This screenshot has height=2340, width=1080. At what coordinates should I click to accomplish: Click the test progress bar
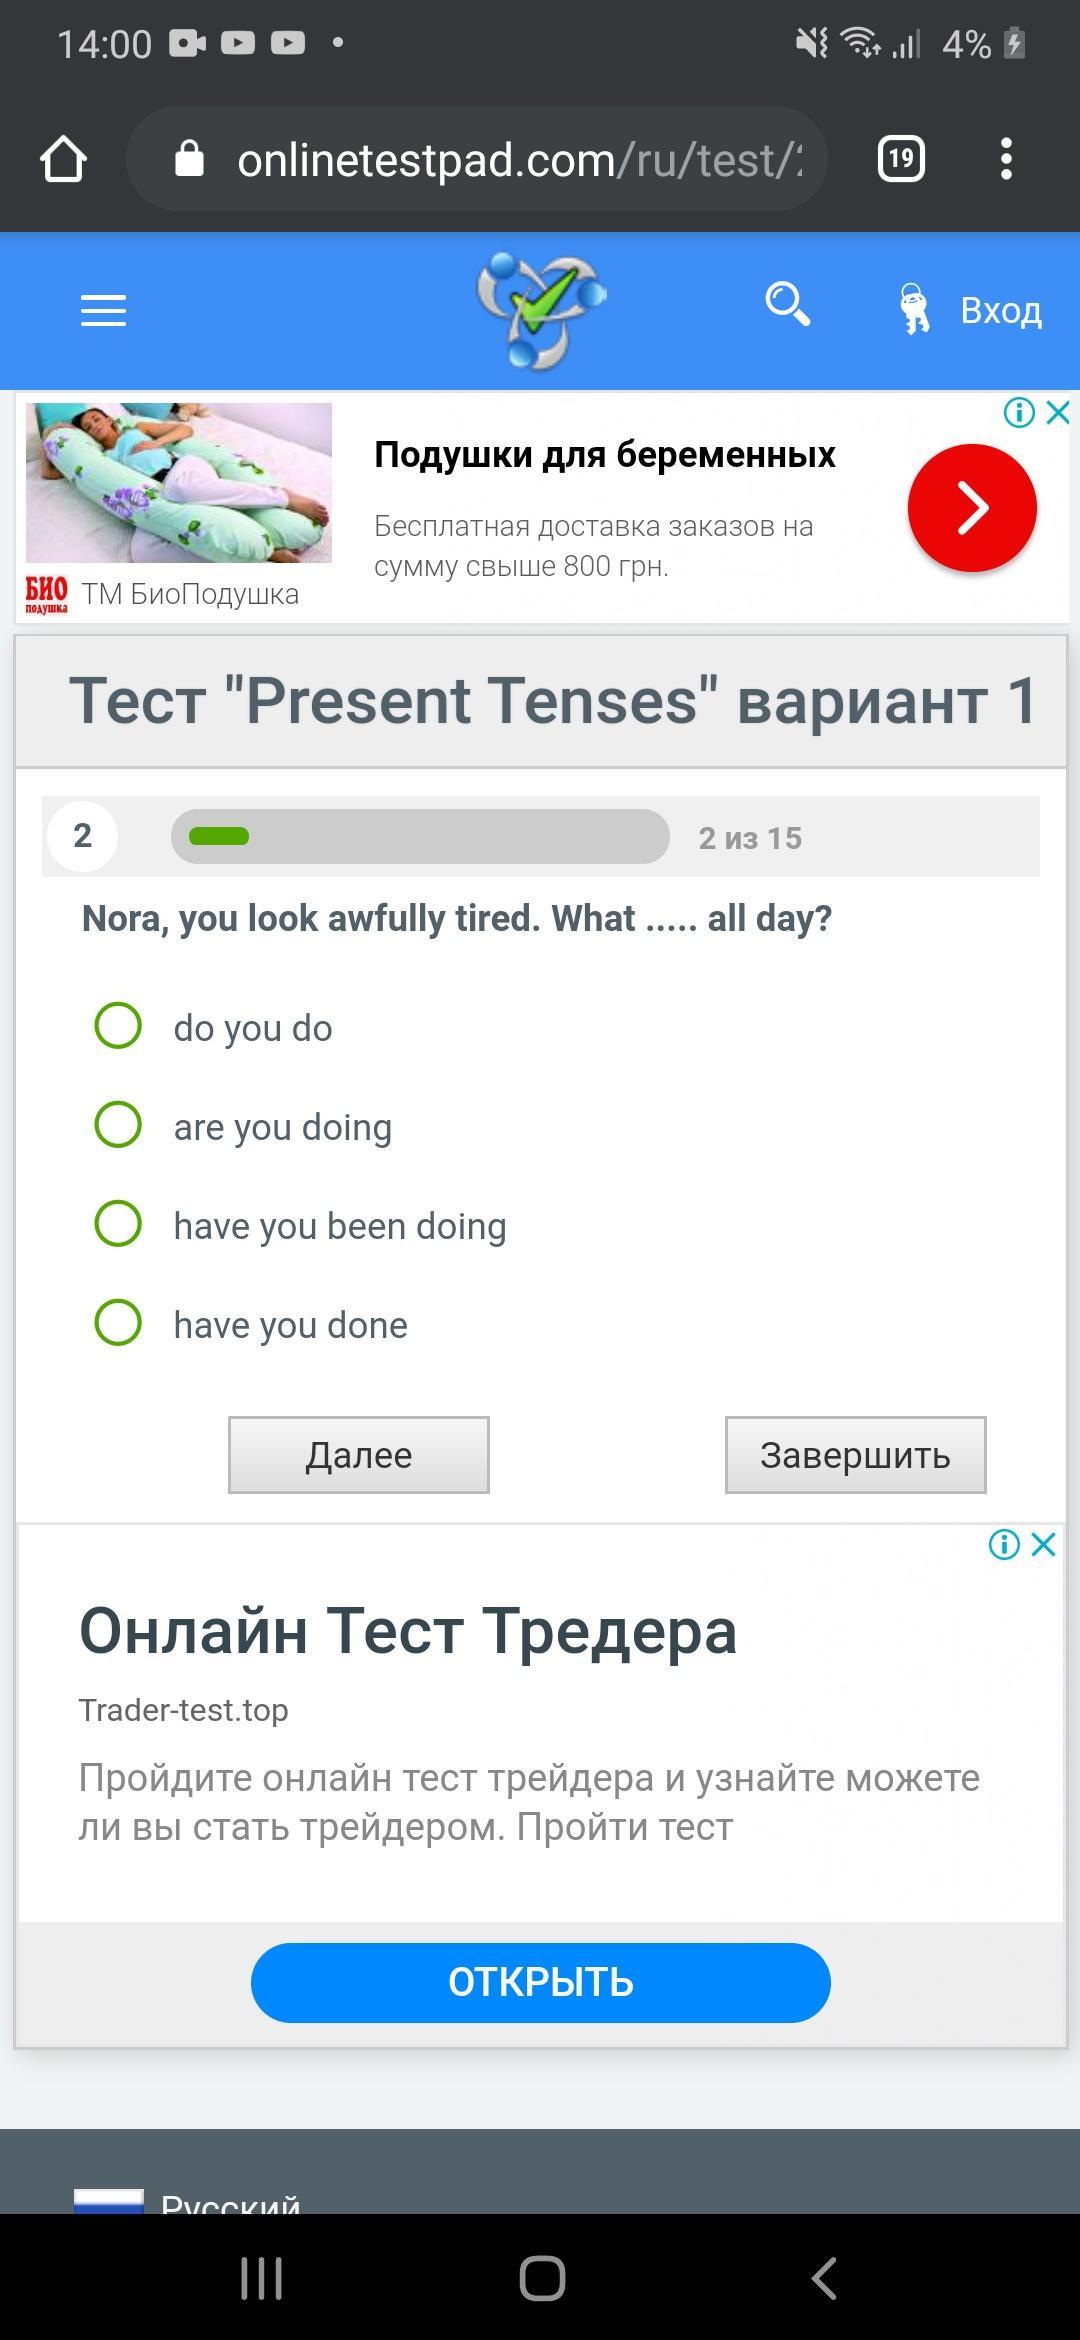tap(420, 836)
